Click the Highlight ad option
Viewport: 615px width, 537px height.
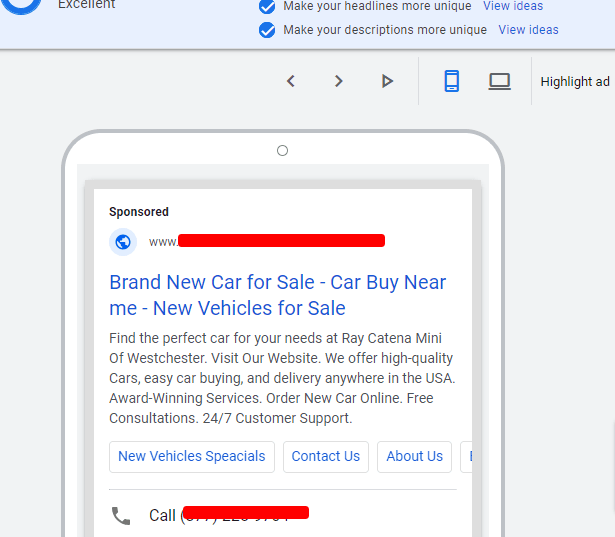[x=576, y=82]
